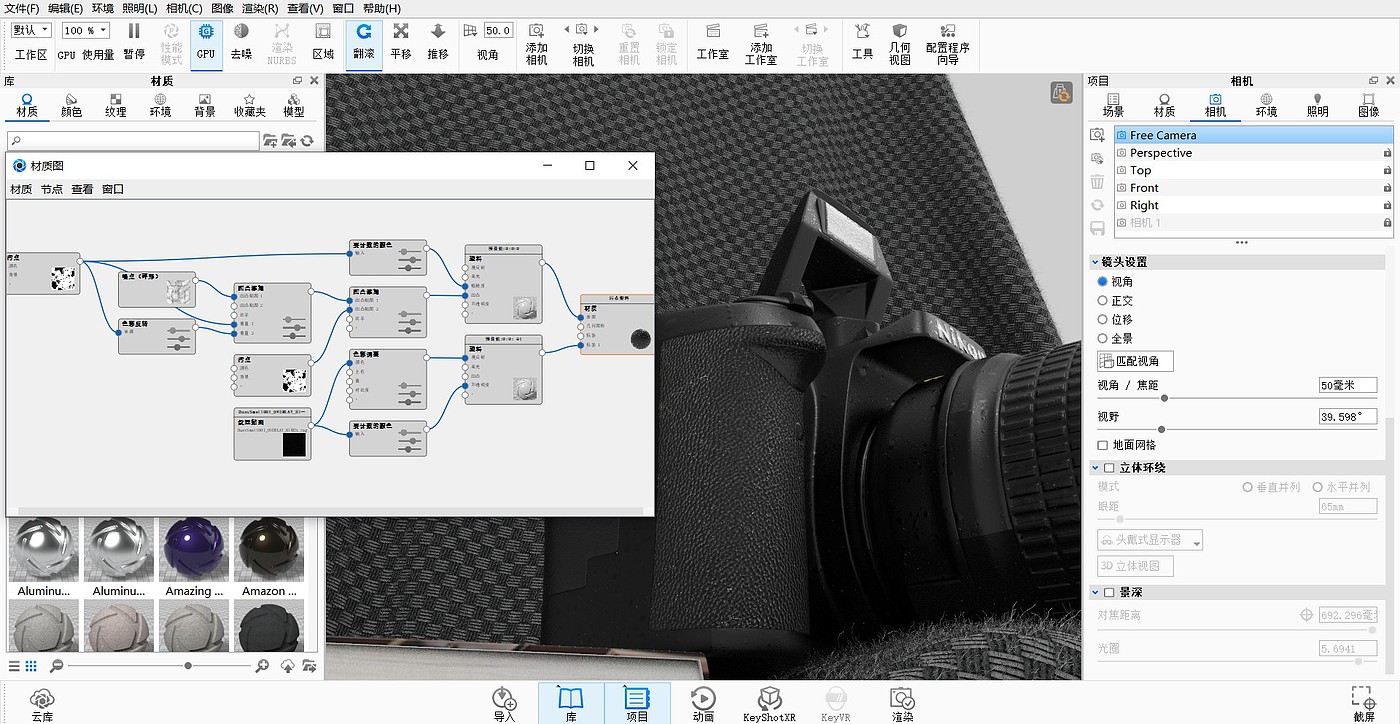Select the 正交 orthographic lens radio button
The width and height of the screenshot is (1400, 724).
1103,301
